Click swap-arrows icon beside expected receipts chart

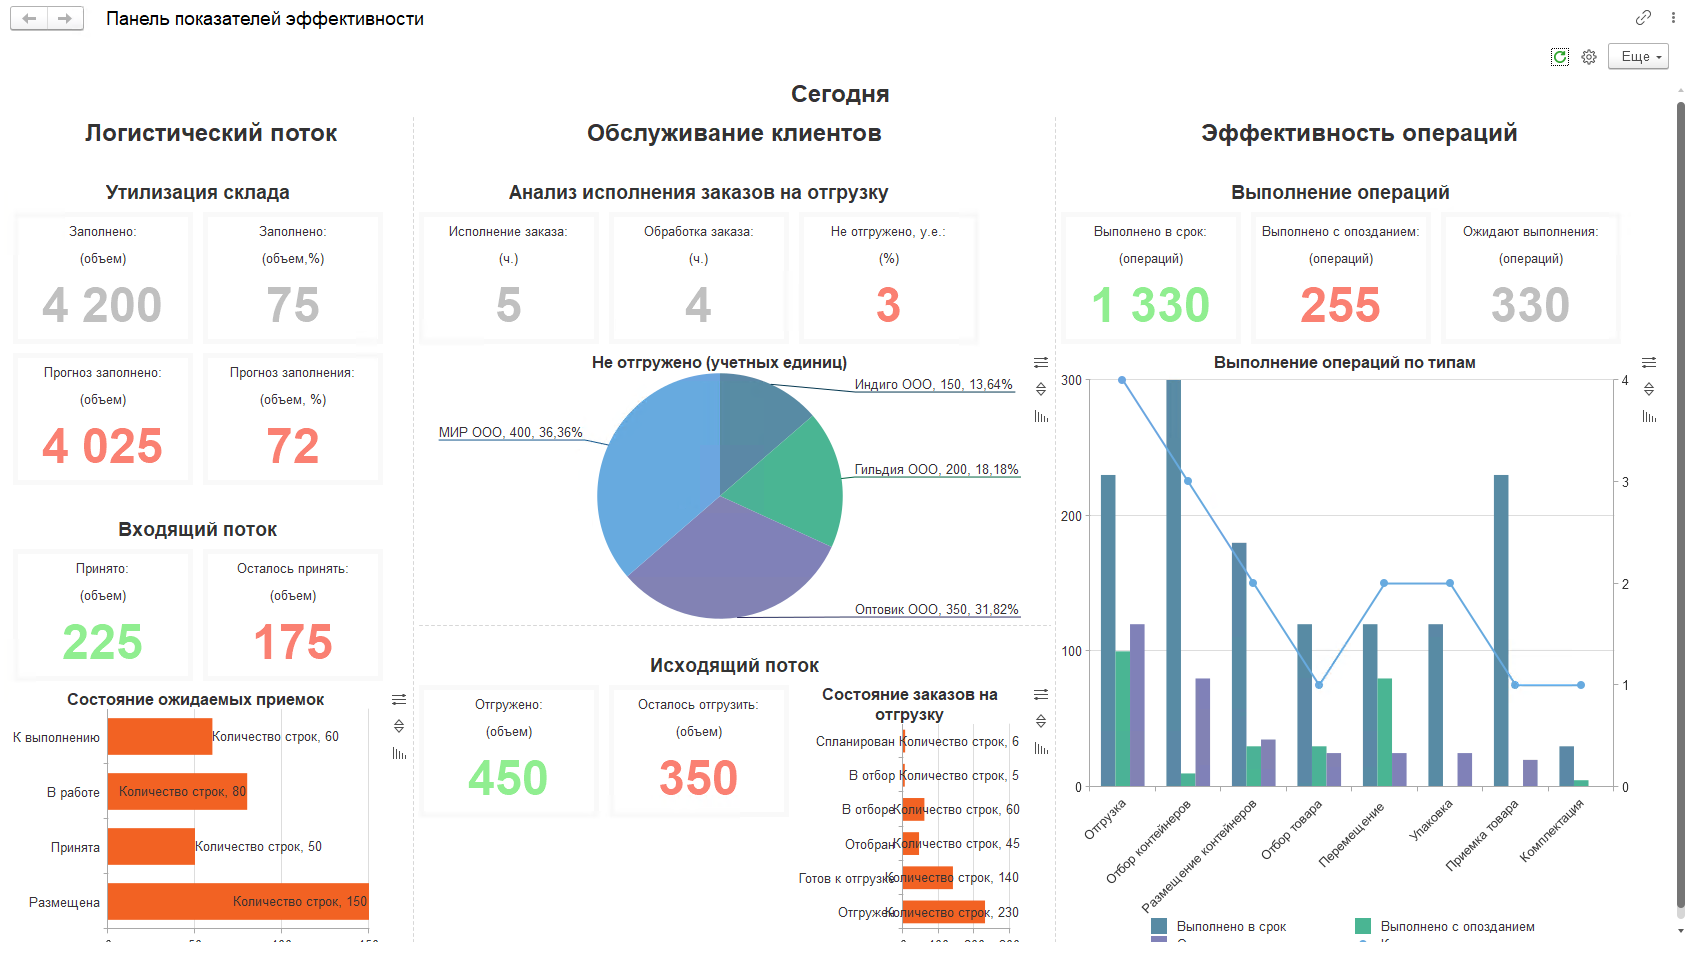coord(399,699)
